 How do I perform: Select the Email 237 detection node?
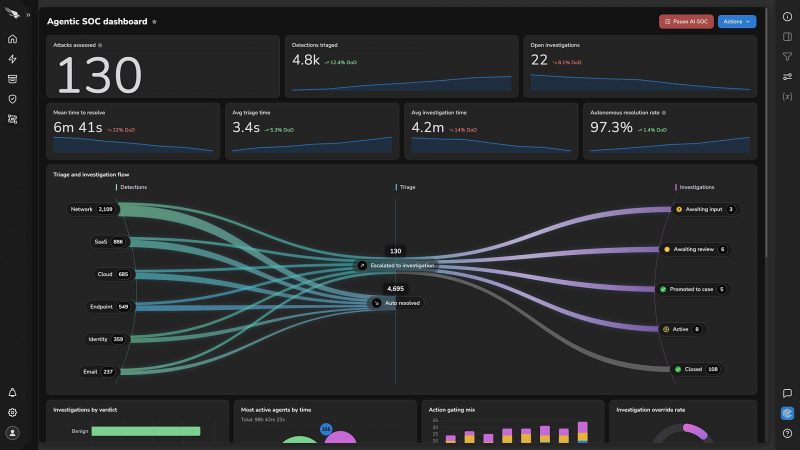98,371
